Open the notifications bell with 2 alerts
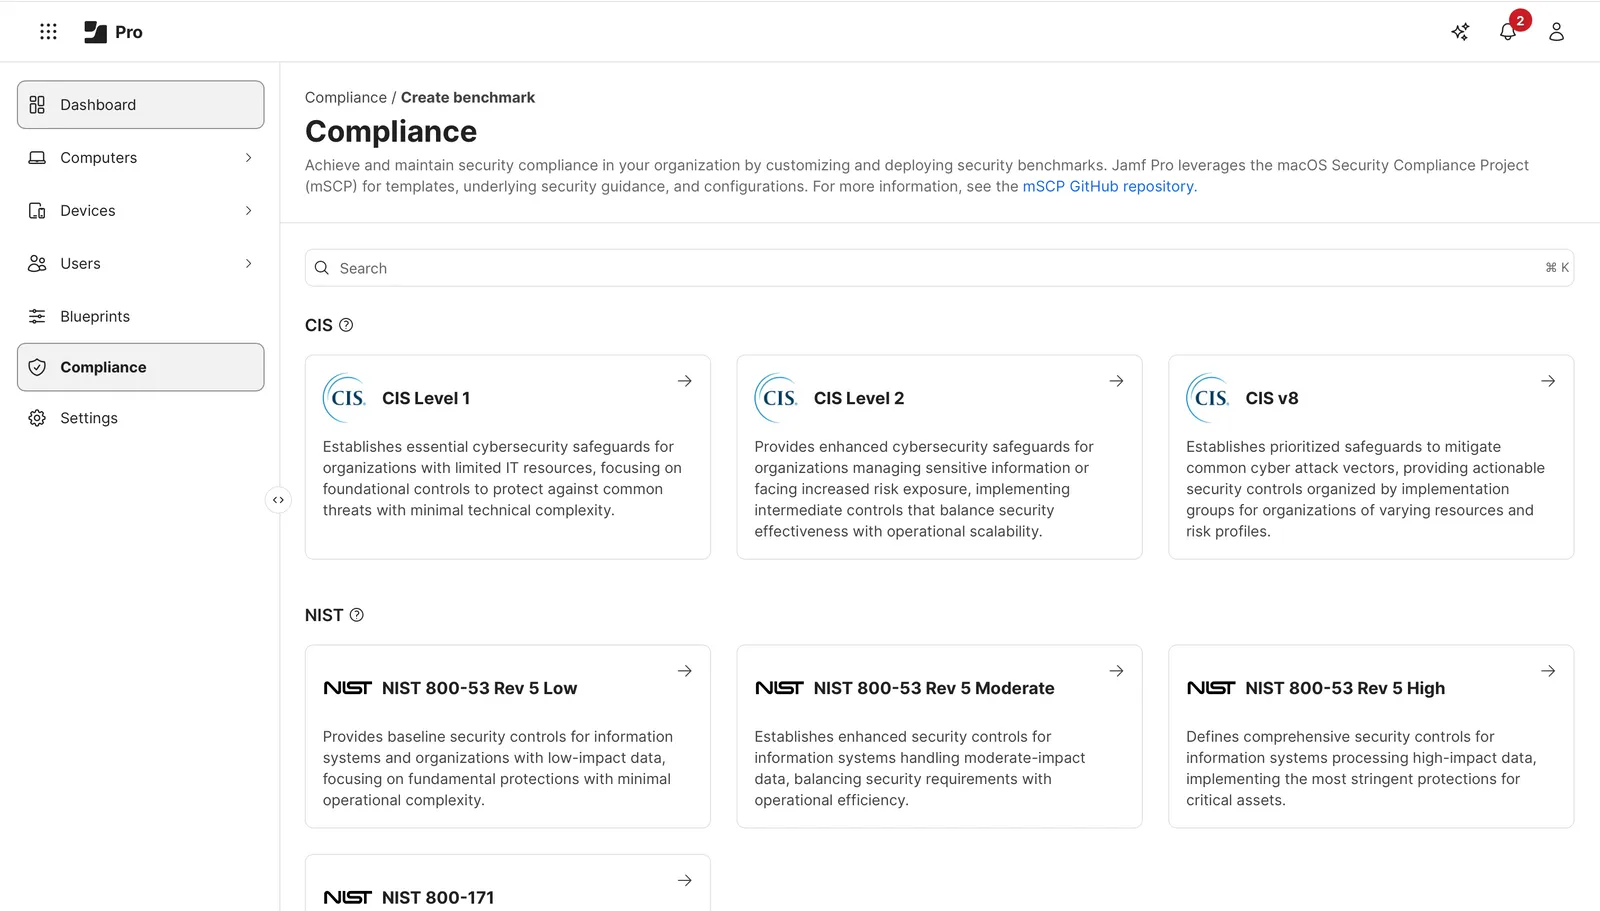 tap(1508, 31)
